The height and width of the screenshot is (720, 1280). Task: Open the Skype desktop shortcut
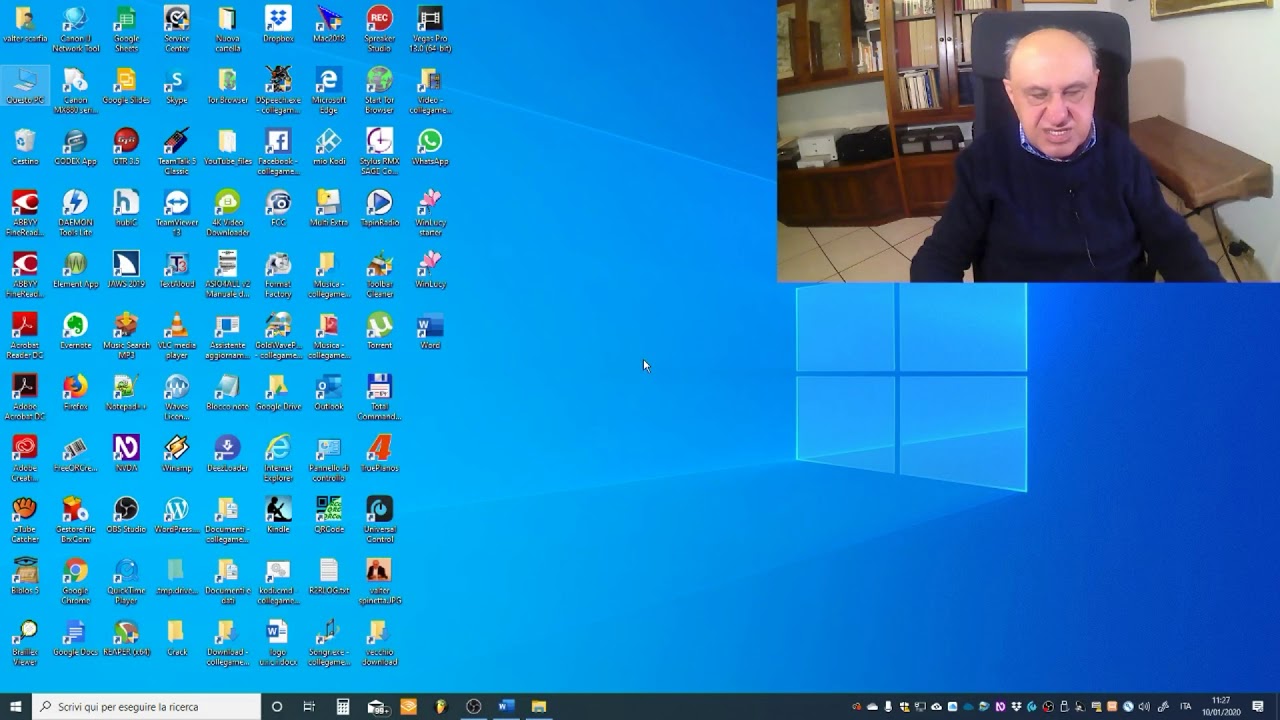click(x=176, y=87)
